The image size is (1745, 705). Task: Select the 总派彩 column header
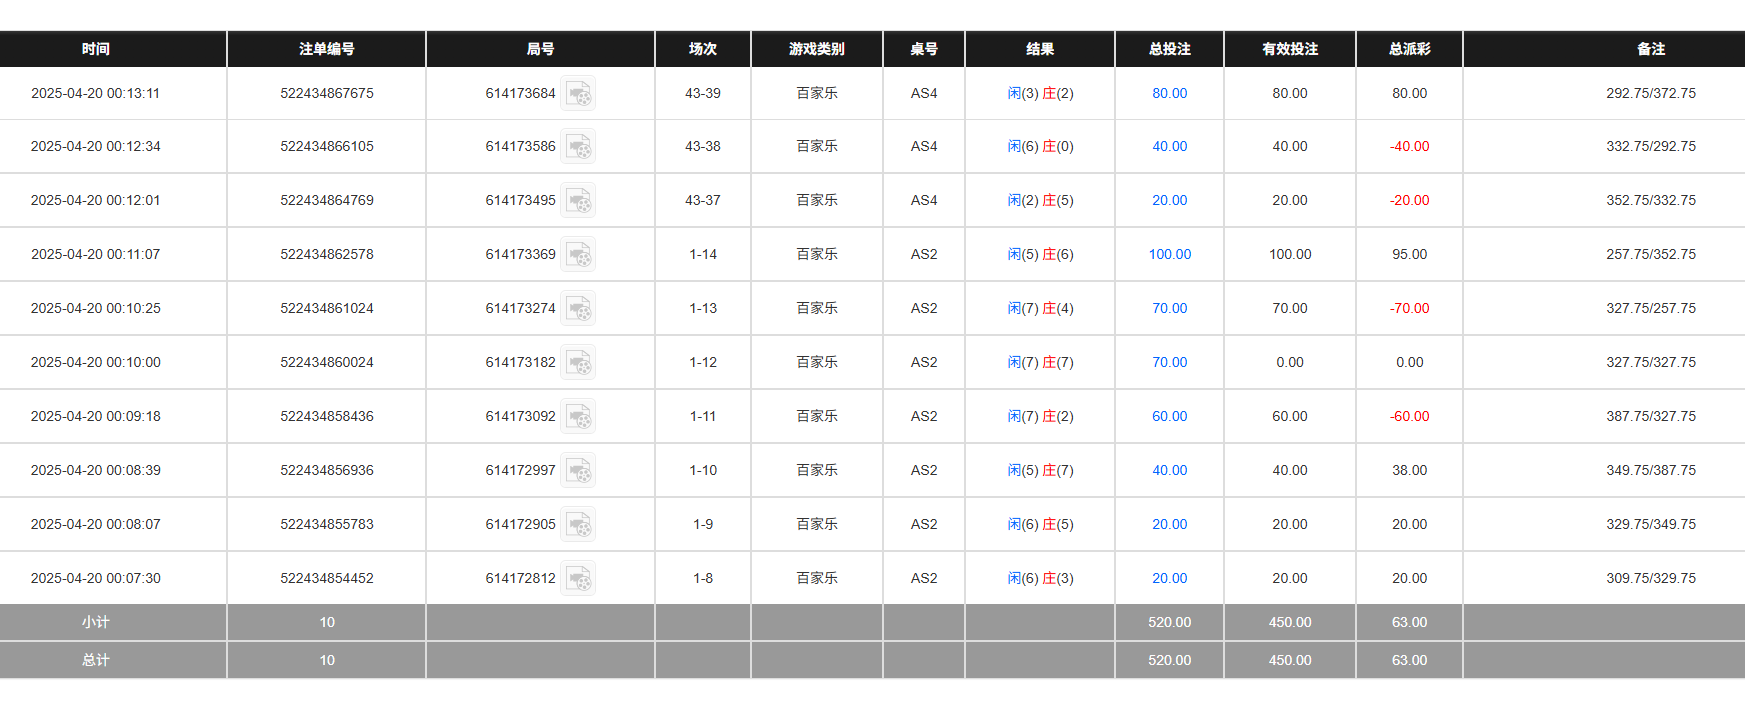[x=1408, y=48]
